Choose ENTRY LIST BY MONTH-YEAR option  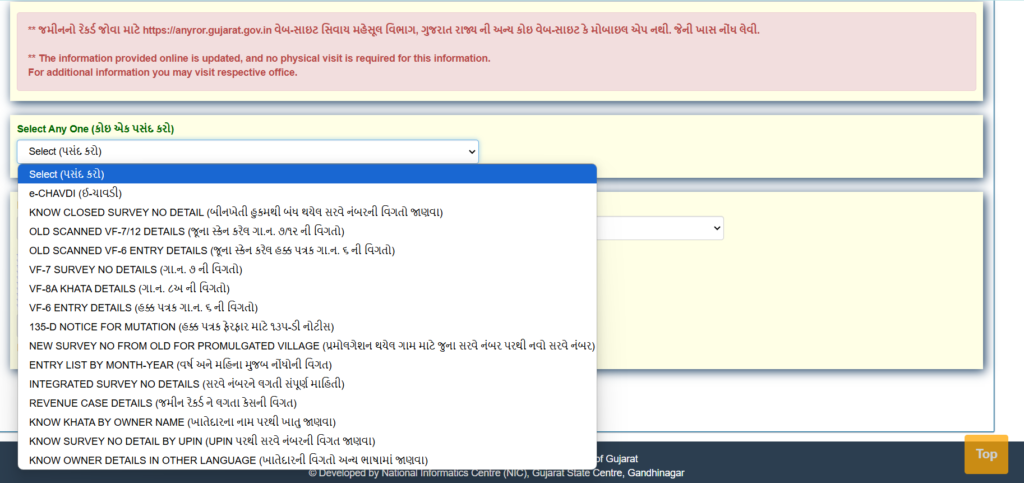click(307, 364)
